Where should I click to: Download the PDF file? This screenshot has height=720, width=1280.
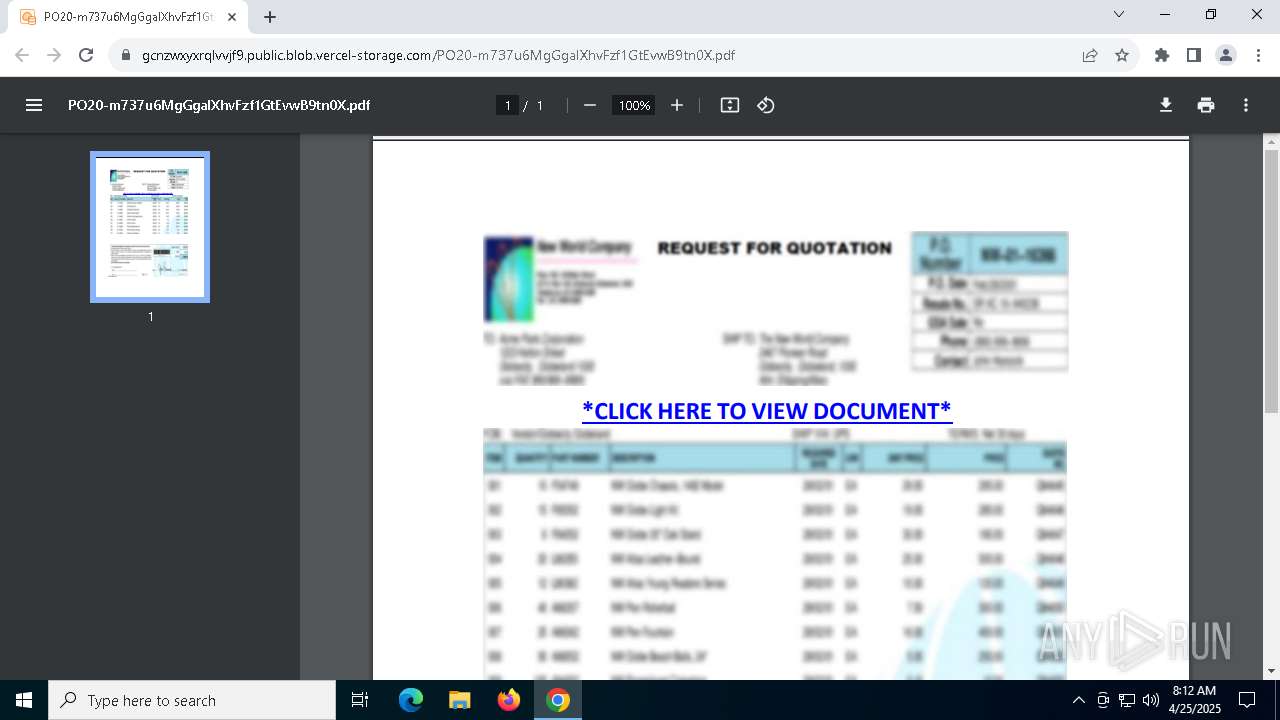pyautogui.click(x=1166, y=105)
